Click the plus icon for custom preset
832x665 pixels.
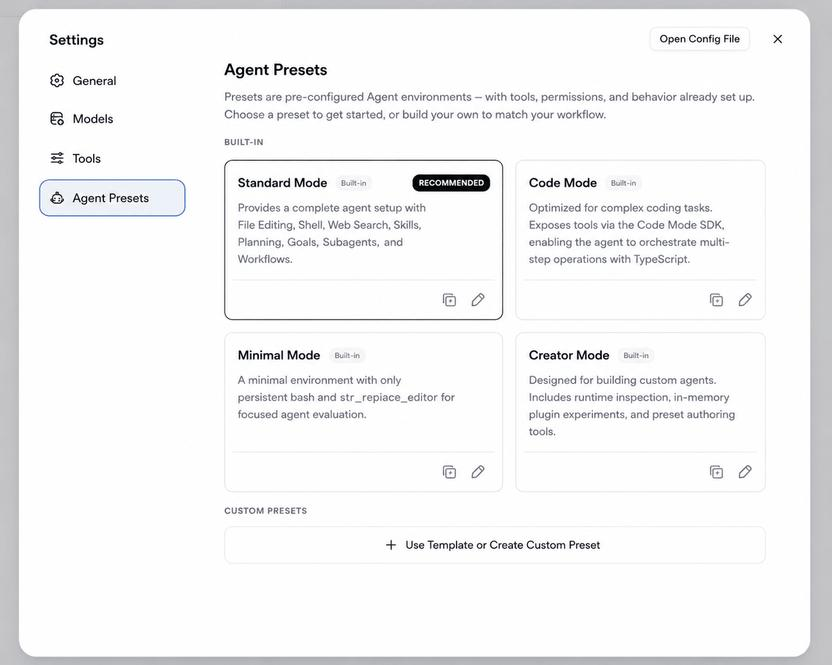click(391, 545)
